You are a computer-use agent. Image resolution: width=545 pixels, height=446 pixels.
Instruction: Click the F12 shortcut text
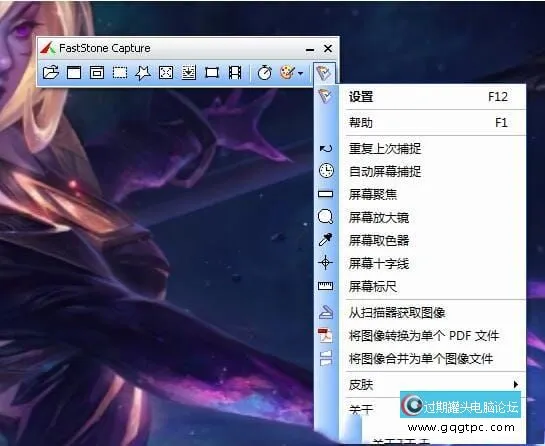coord(498,97)
